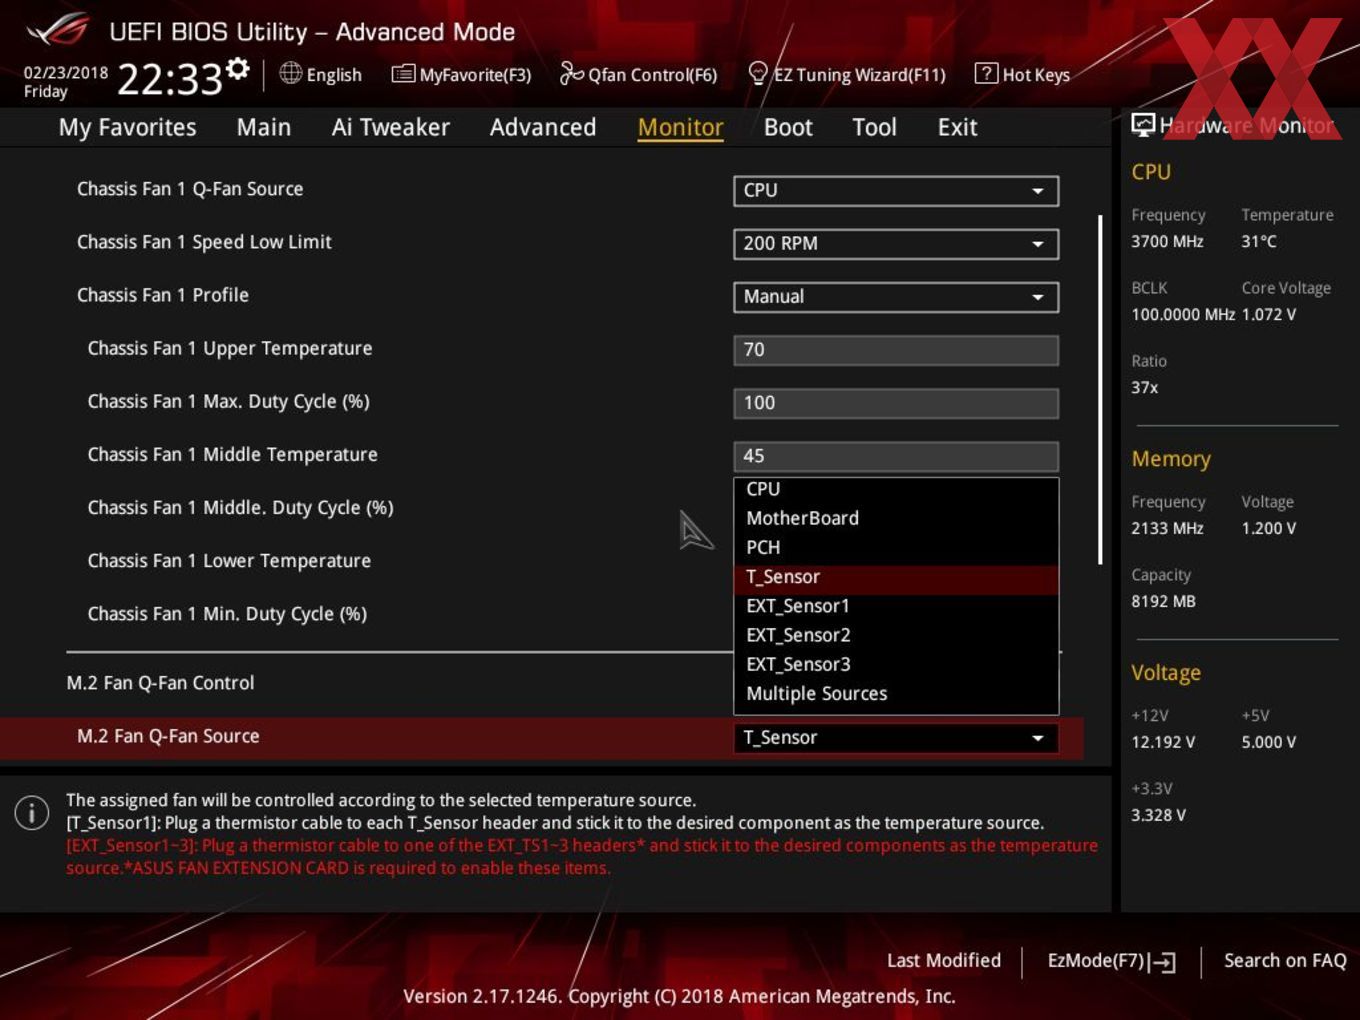Click the 22:33 clock display

[169, 79]
